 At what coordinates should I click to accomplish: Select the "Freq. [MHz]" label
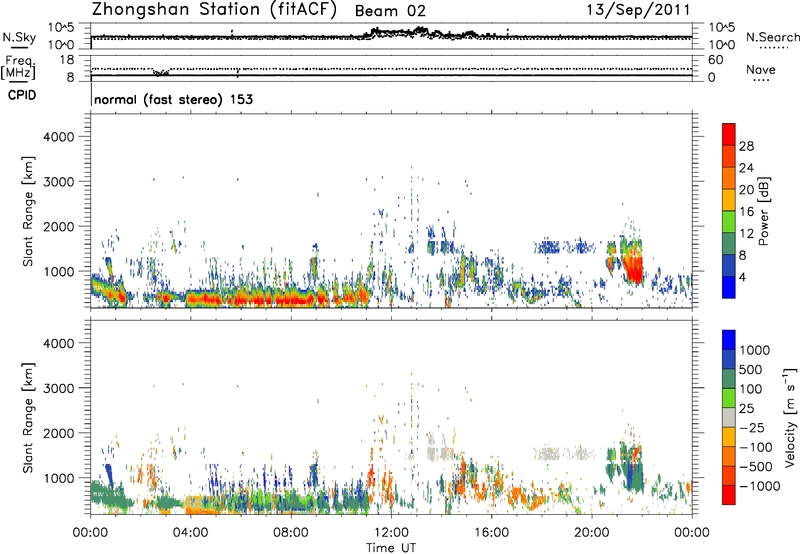click(18, 68)
